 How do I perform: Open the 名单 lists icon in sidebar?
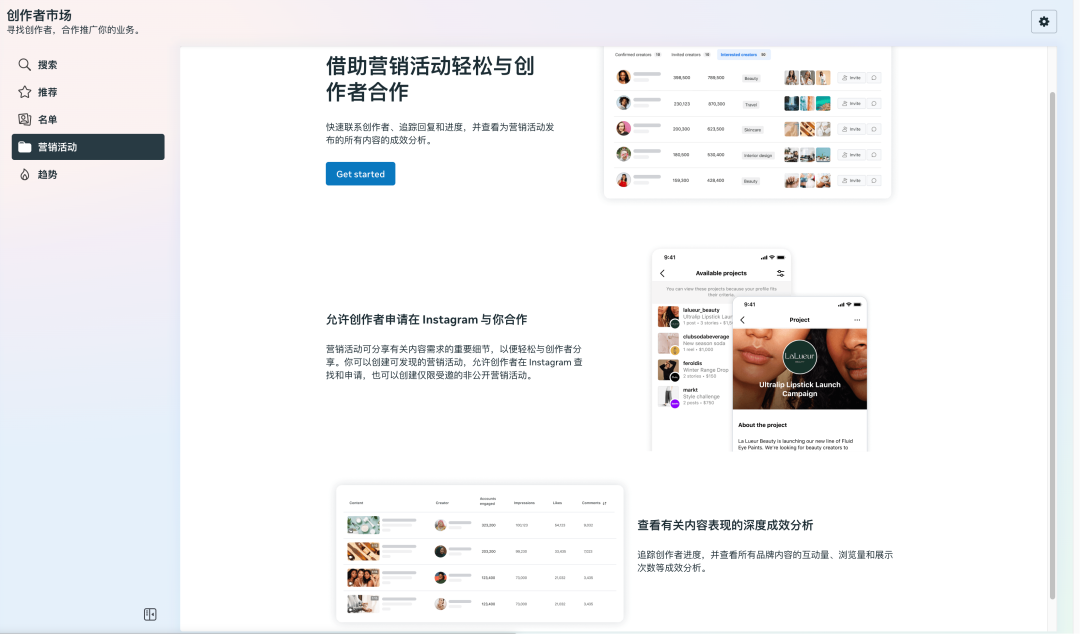(x=25, y=119)
